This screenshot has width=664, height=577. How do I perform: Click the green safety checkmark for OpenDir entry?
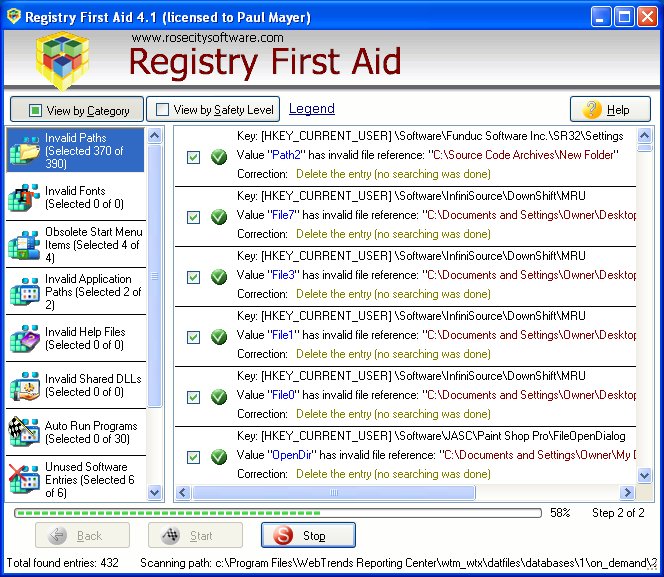tap(219, 457)
